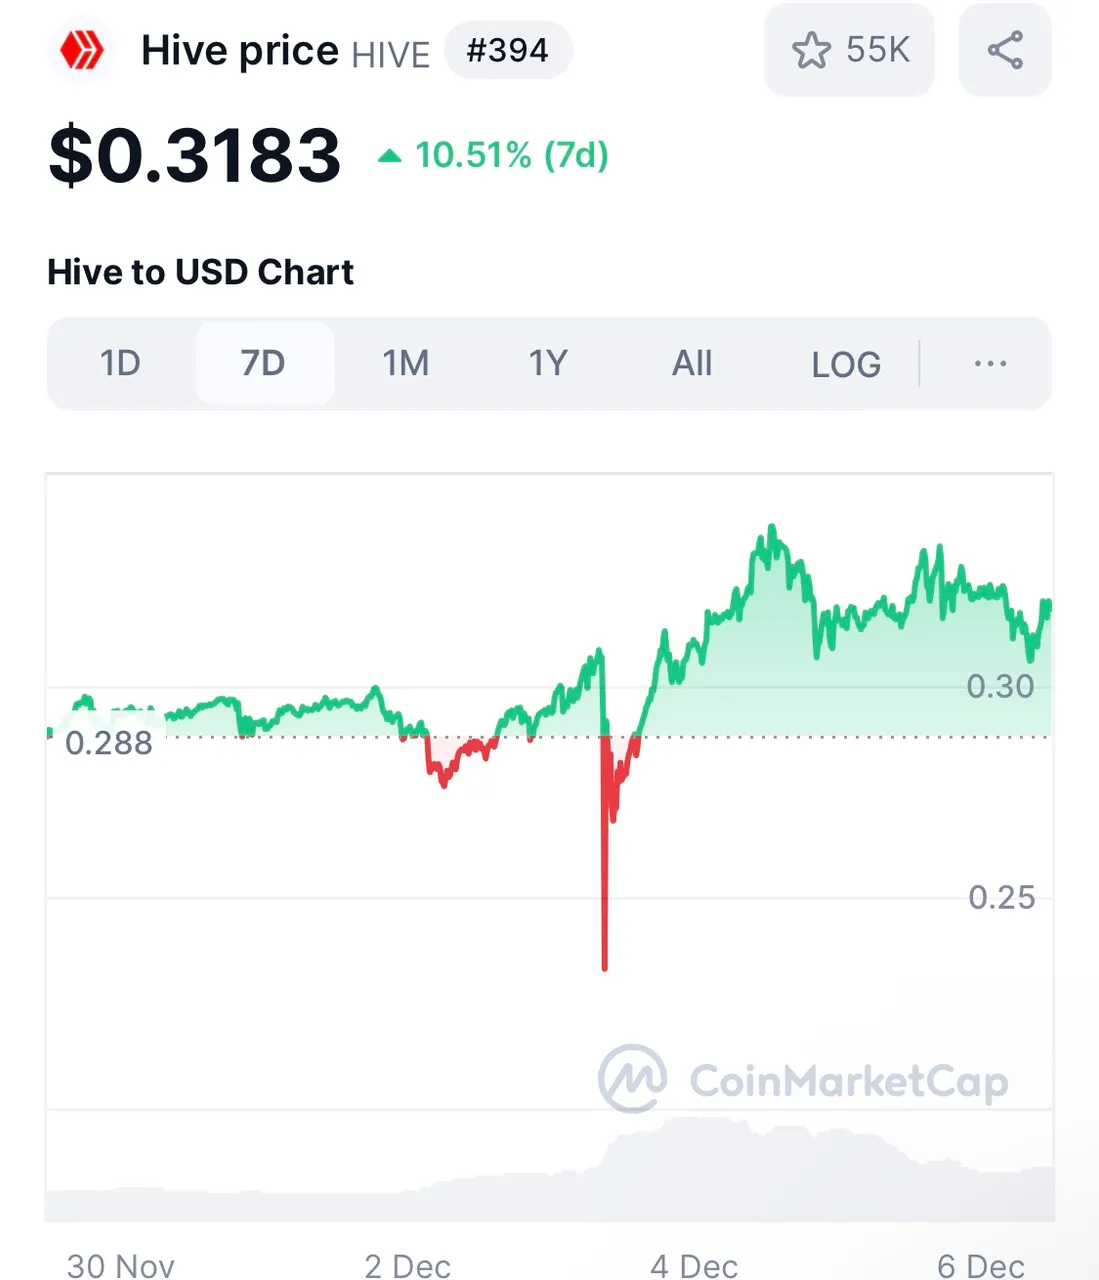This screenshot has height=1280, width=1099.
Task: Tap the red Hive logo icon
Action: (82, 50)
